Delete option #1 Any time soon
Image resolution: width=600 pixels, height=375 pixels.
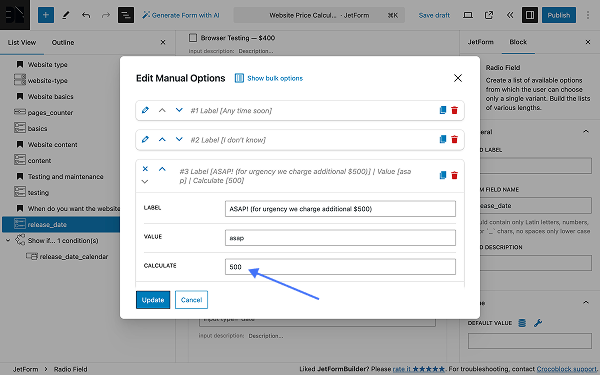pos(455,110)
